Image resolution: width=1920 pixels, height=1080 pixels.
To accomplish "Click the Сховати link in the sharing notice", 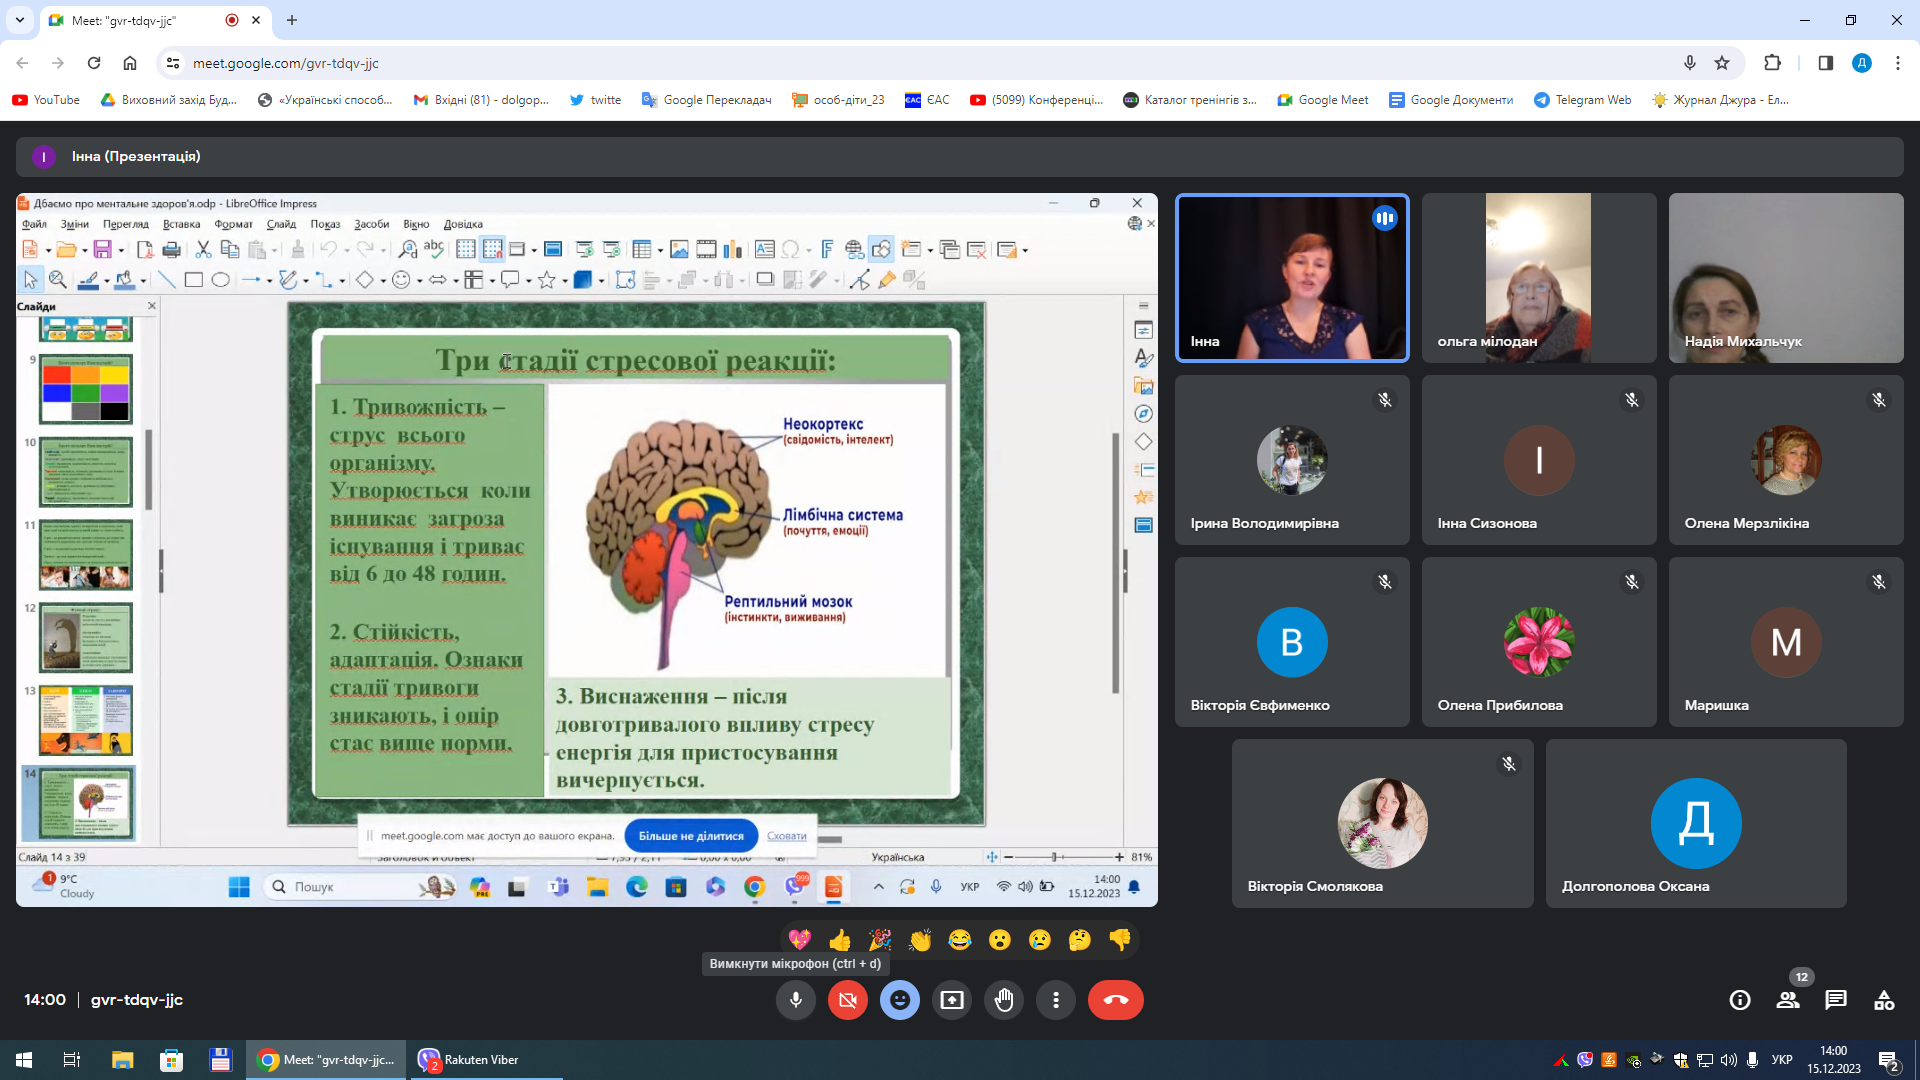I will click(787, 836).
